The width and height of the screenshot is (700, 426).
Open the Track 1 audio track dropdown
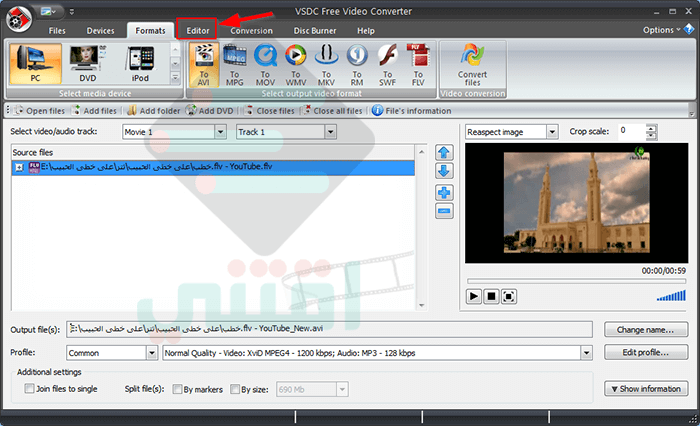(x=330, y=132)
